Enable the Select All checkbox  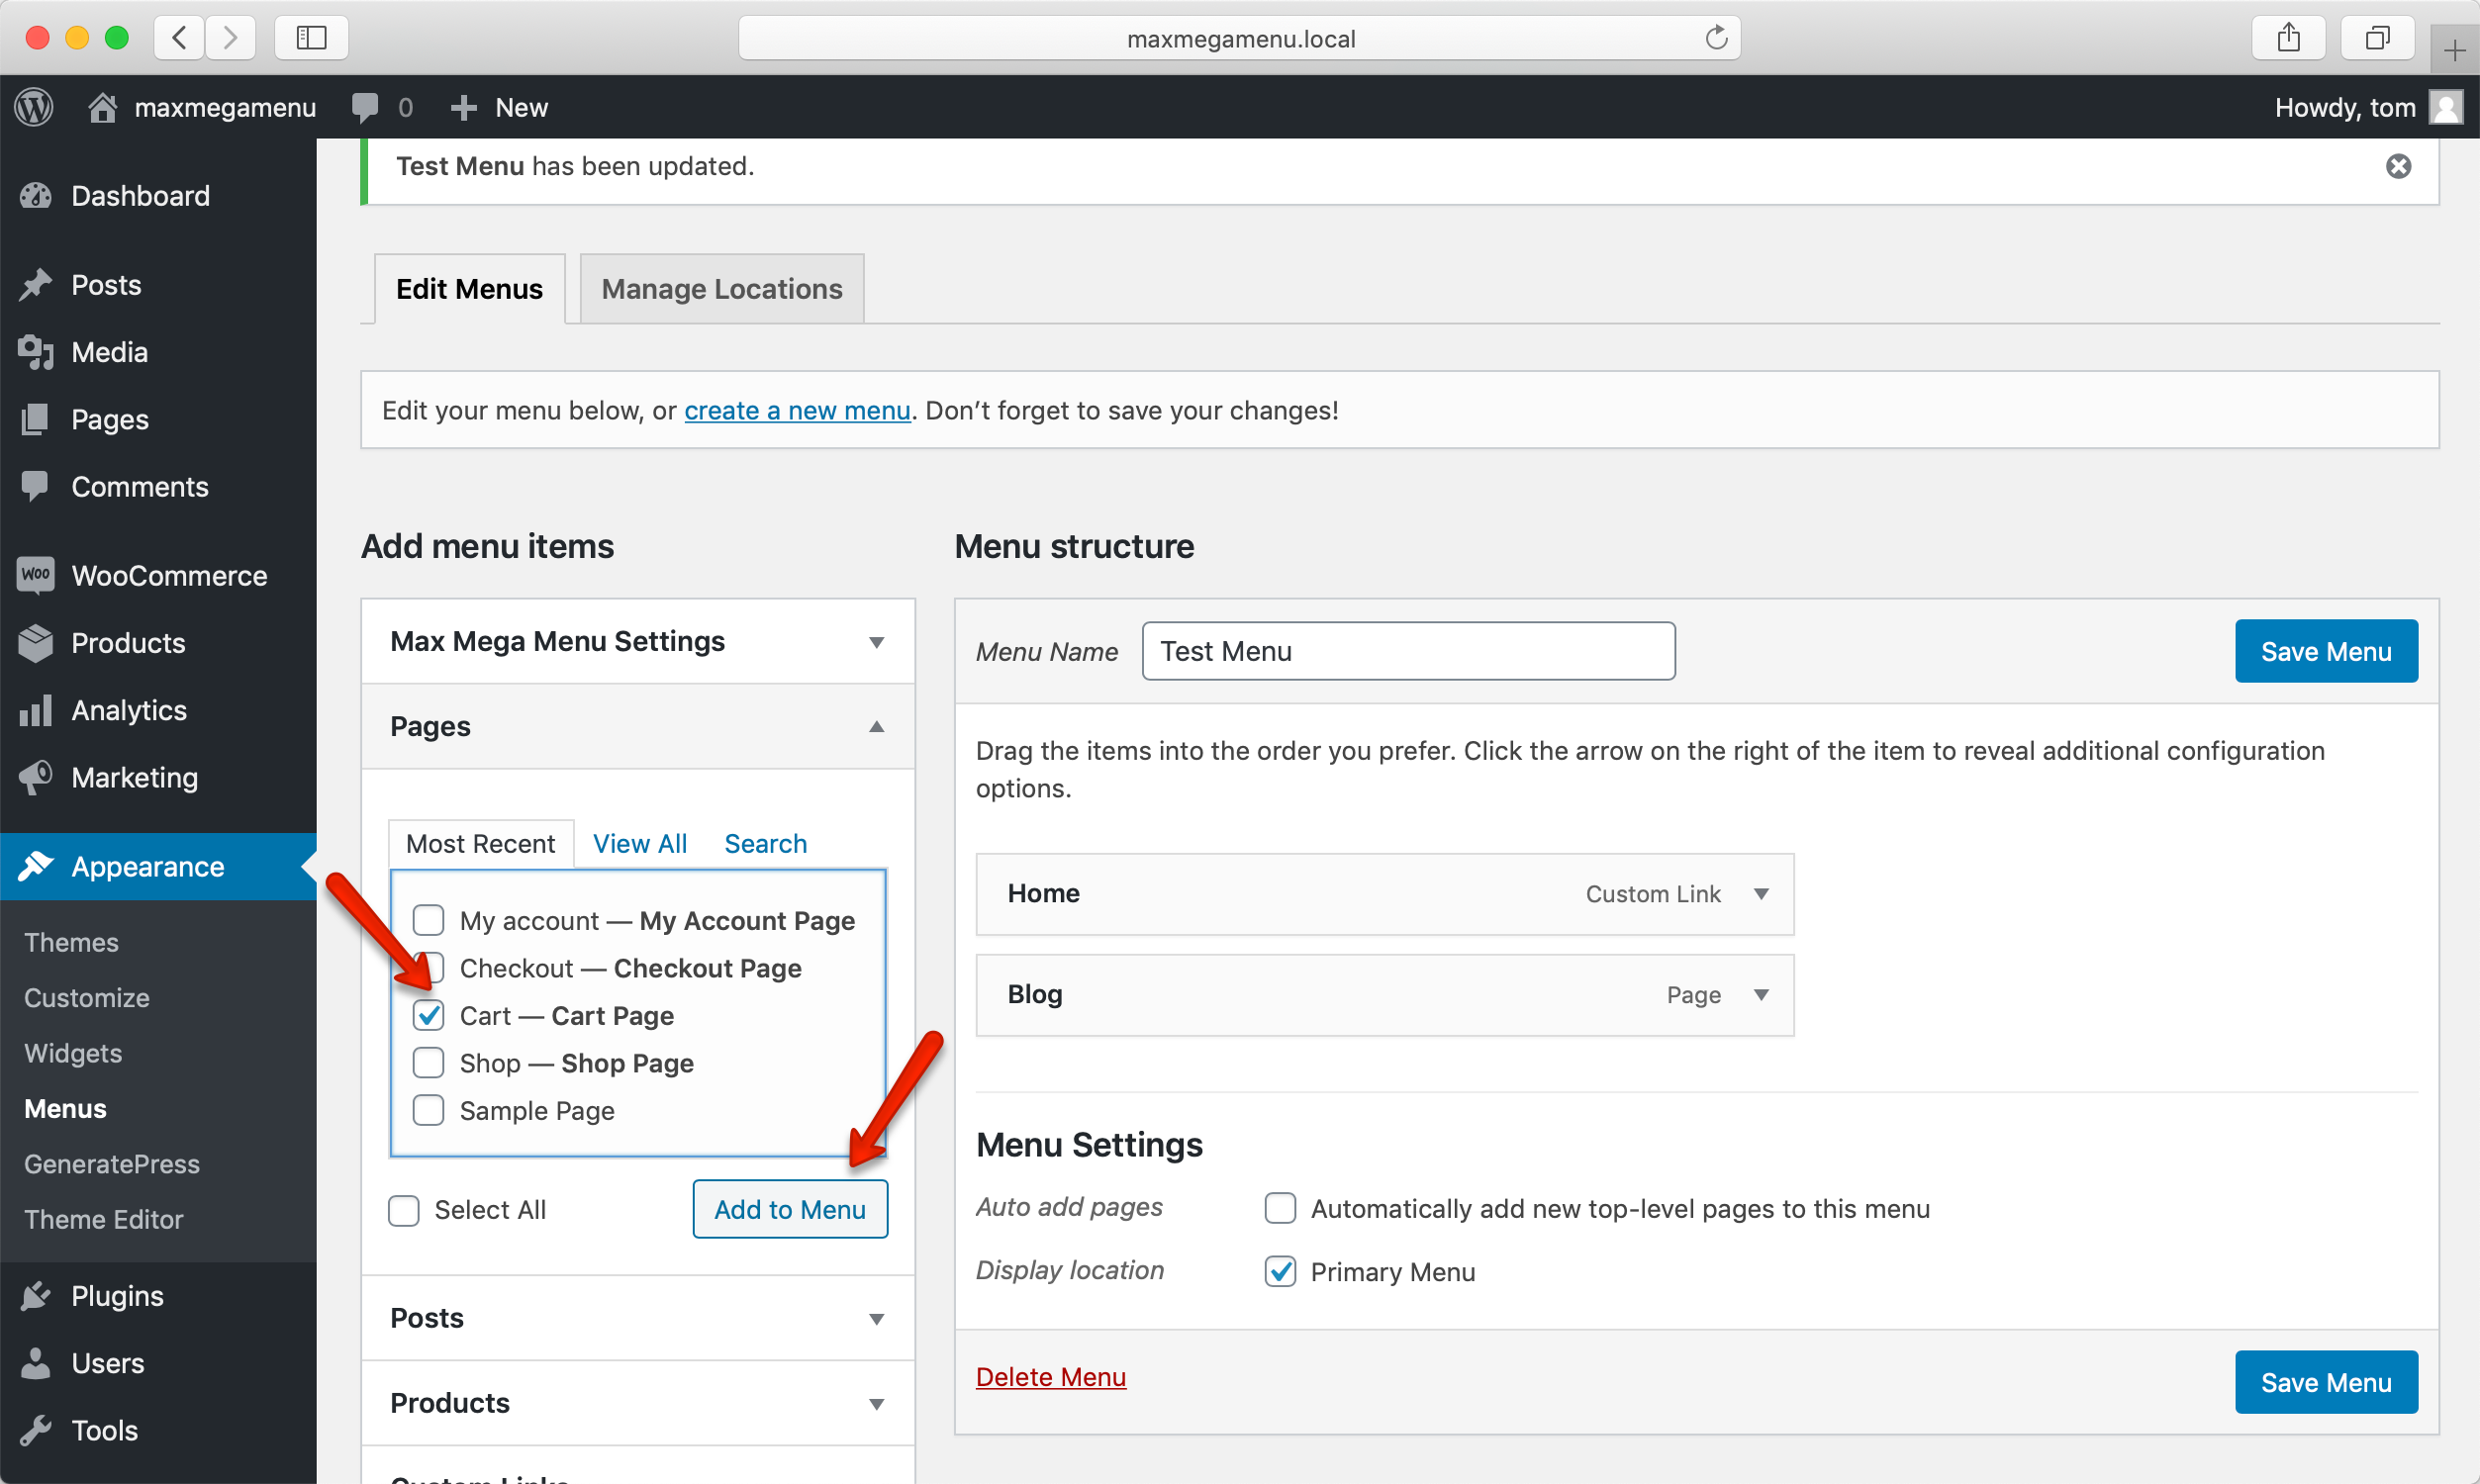pyautogui.click(x=404, y=1210)
